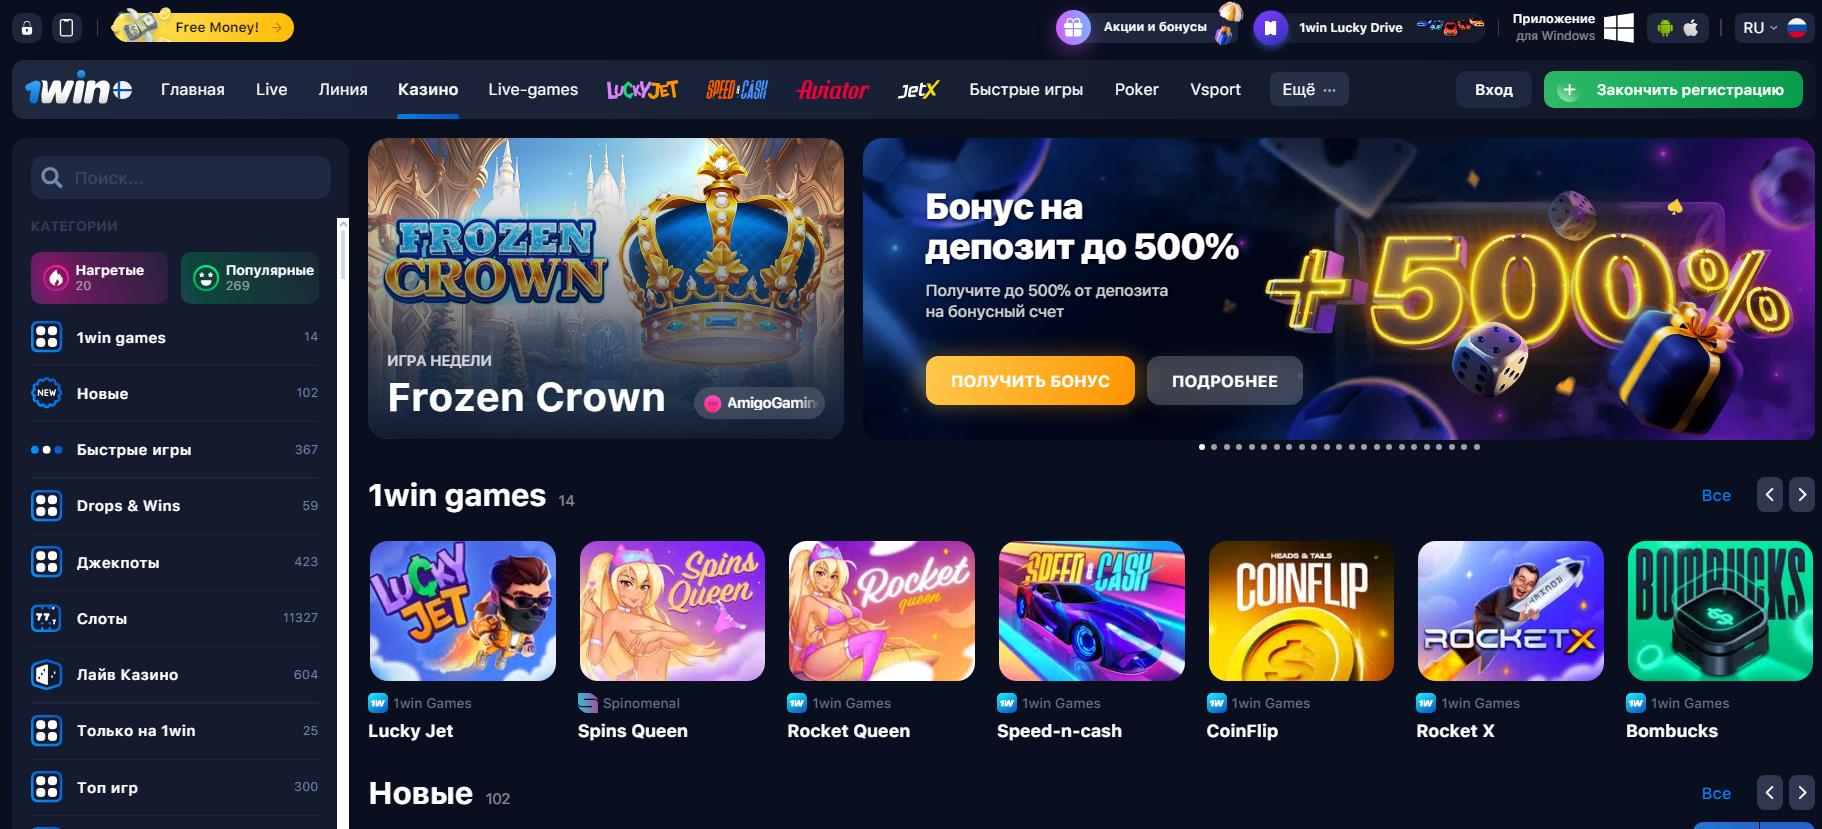Focus the Поиск search field
1822x829 pixels.
coord(181,177)
